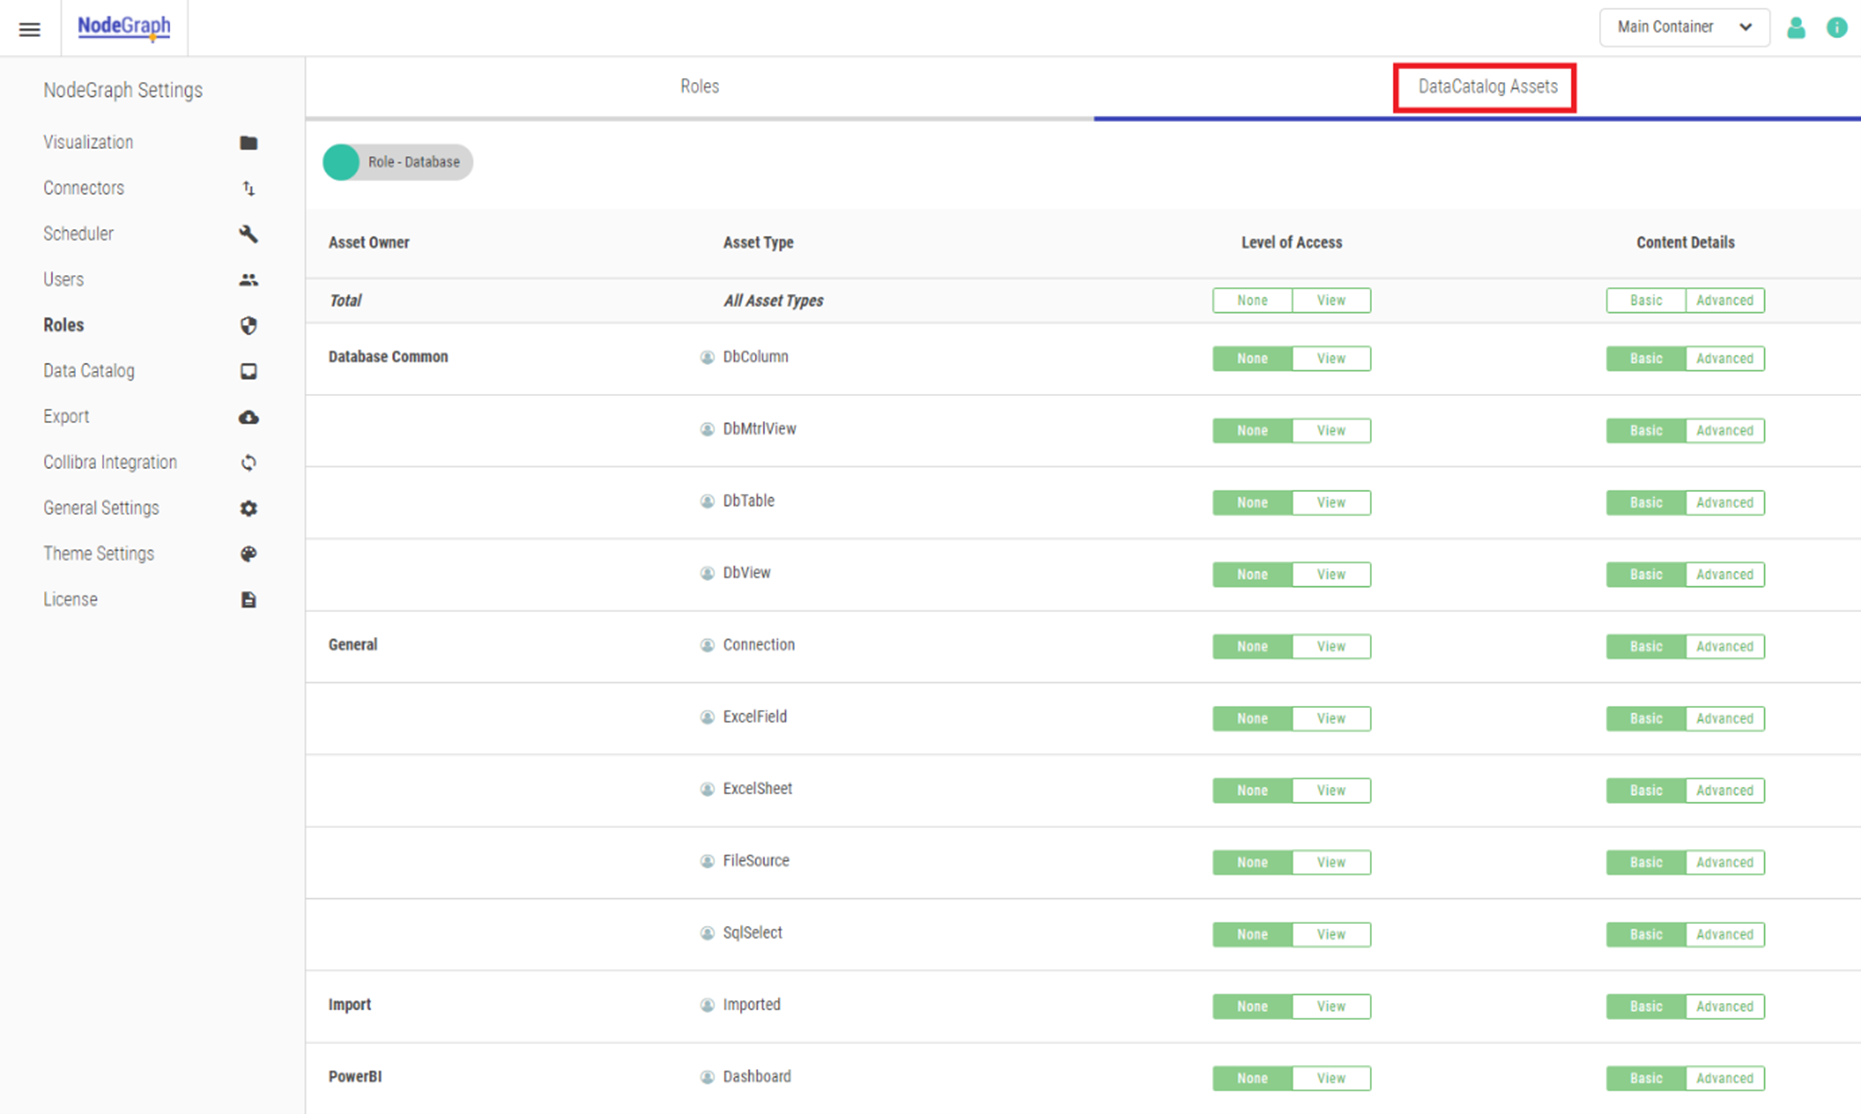Click the Roles shield icon
This screenshot has height=1114, width=1861.
click(249, 326)
